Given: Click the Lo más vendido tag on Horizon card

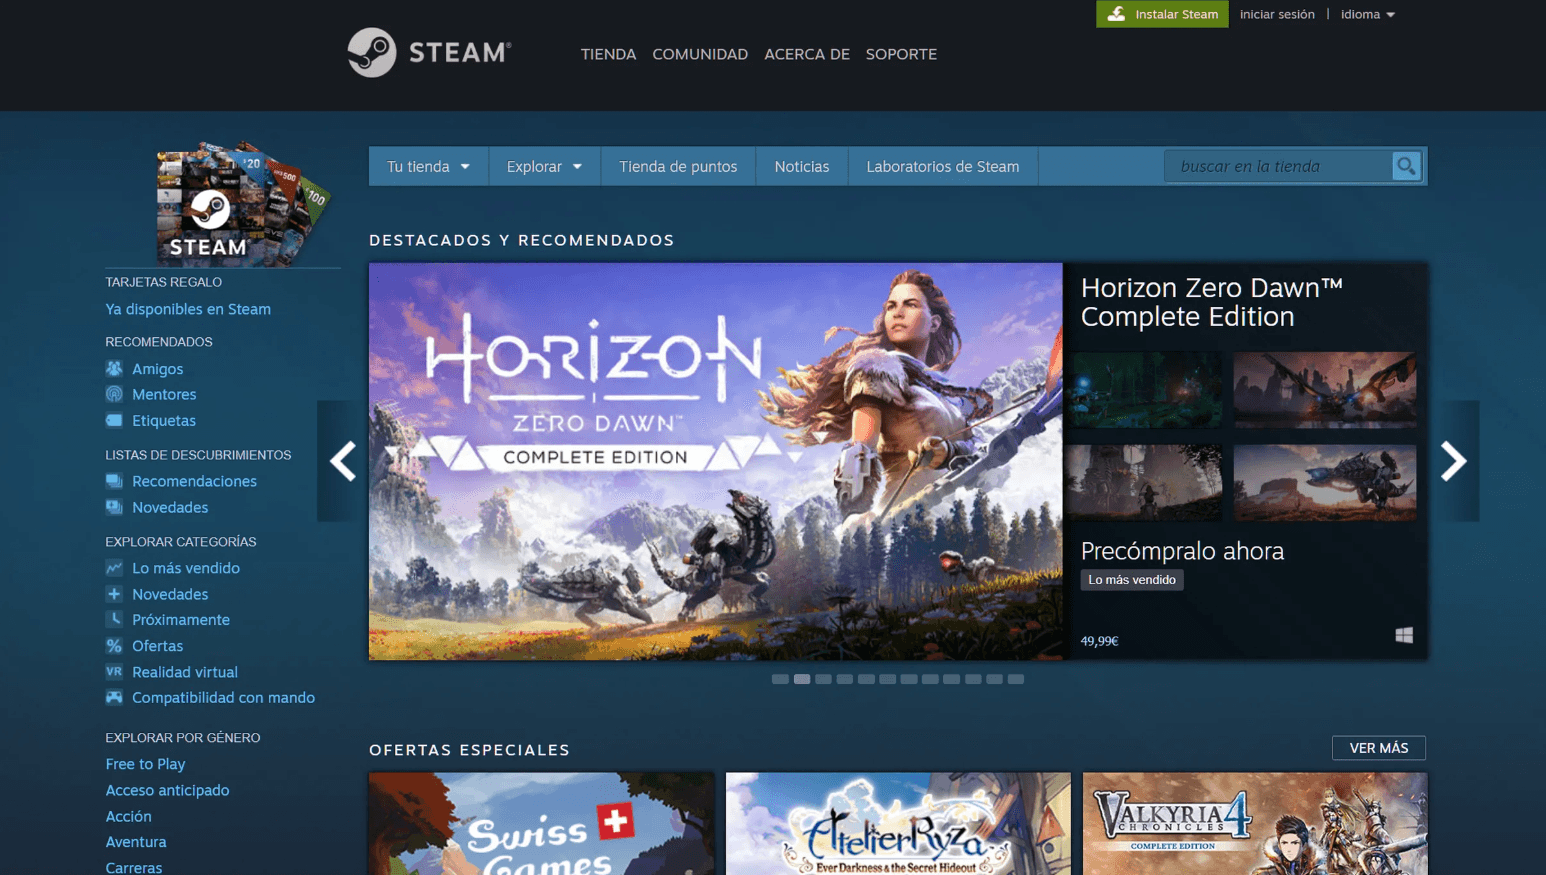Looking at the screenshot, I should click(x=1132, y=580).
